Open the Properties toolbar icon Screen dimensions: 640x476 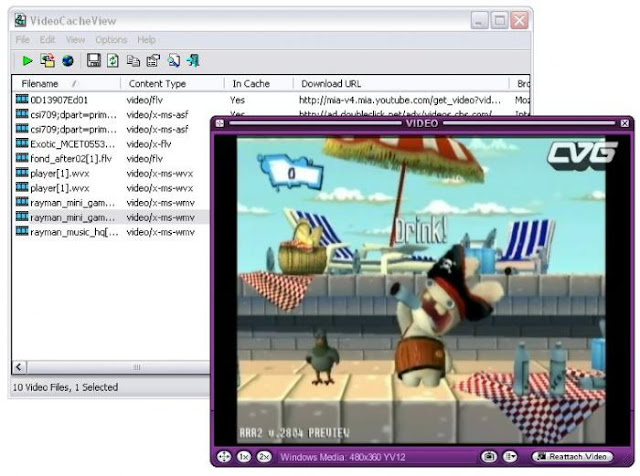pos(153,61)
